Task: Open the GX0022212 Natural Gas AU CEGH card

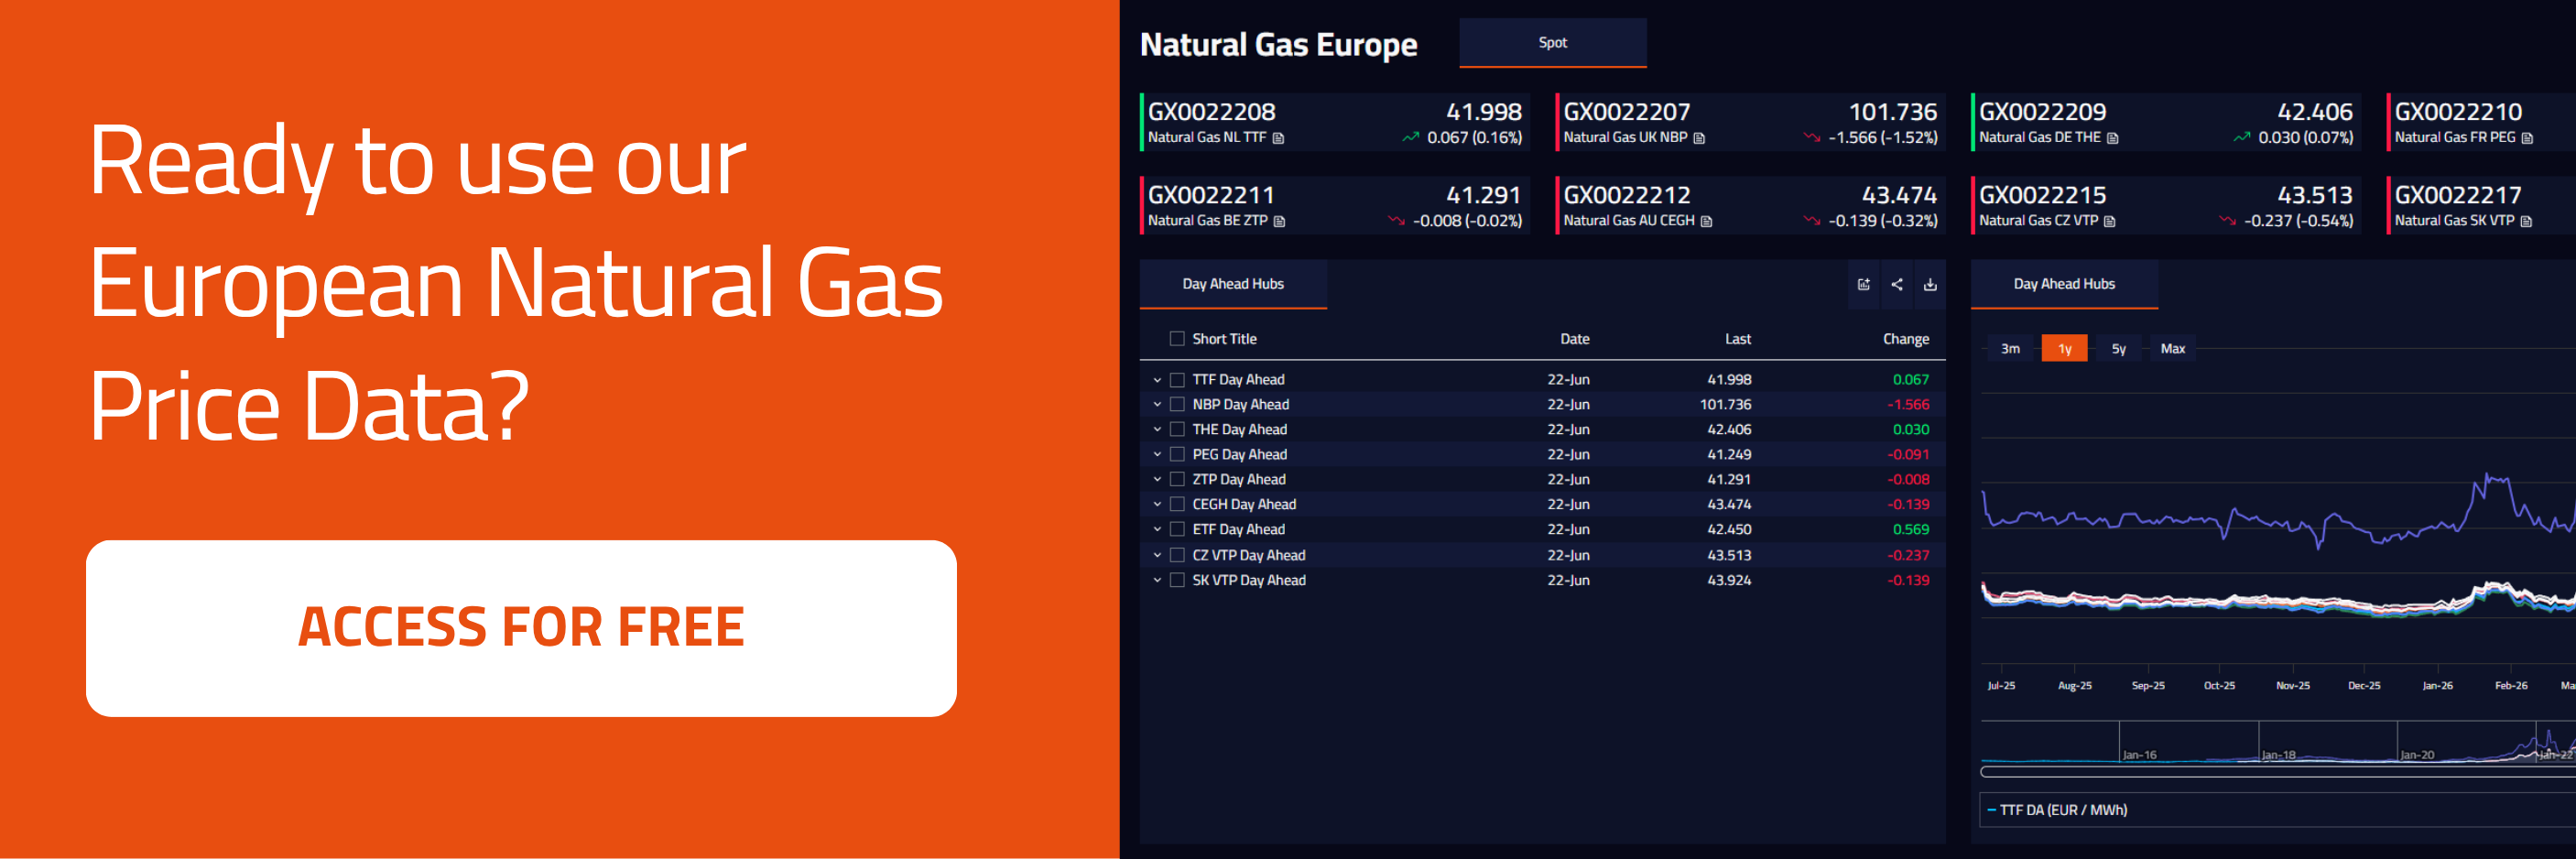Action: pyautogui.click(x=1750, y=206)
